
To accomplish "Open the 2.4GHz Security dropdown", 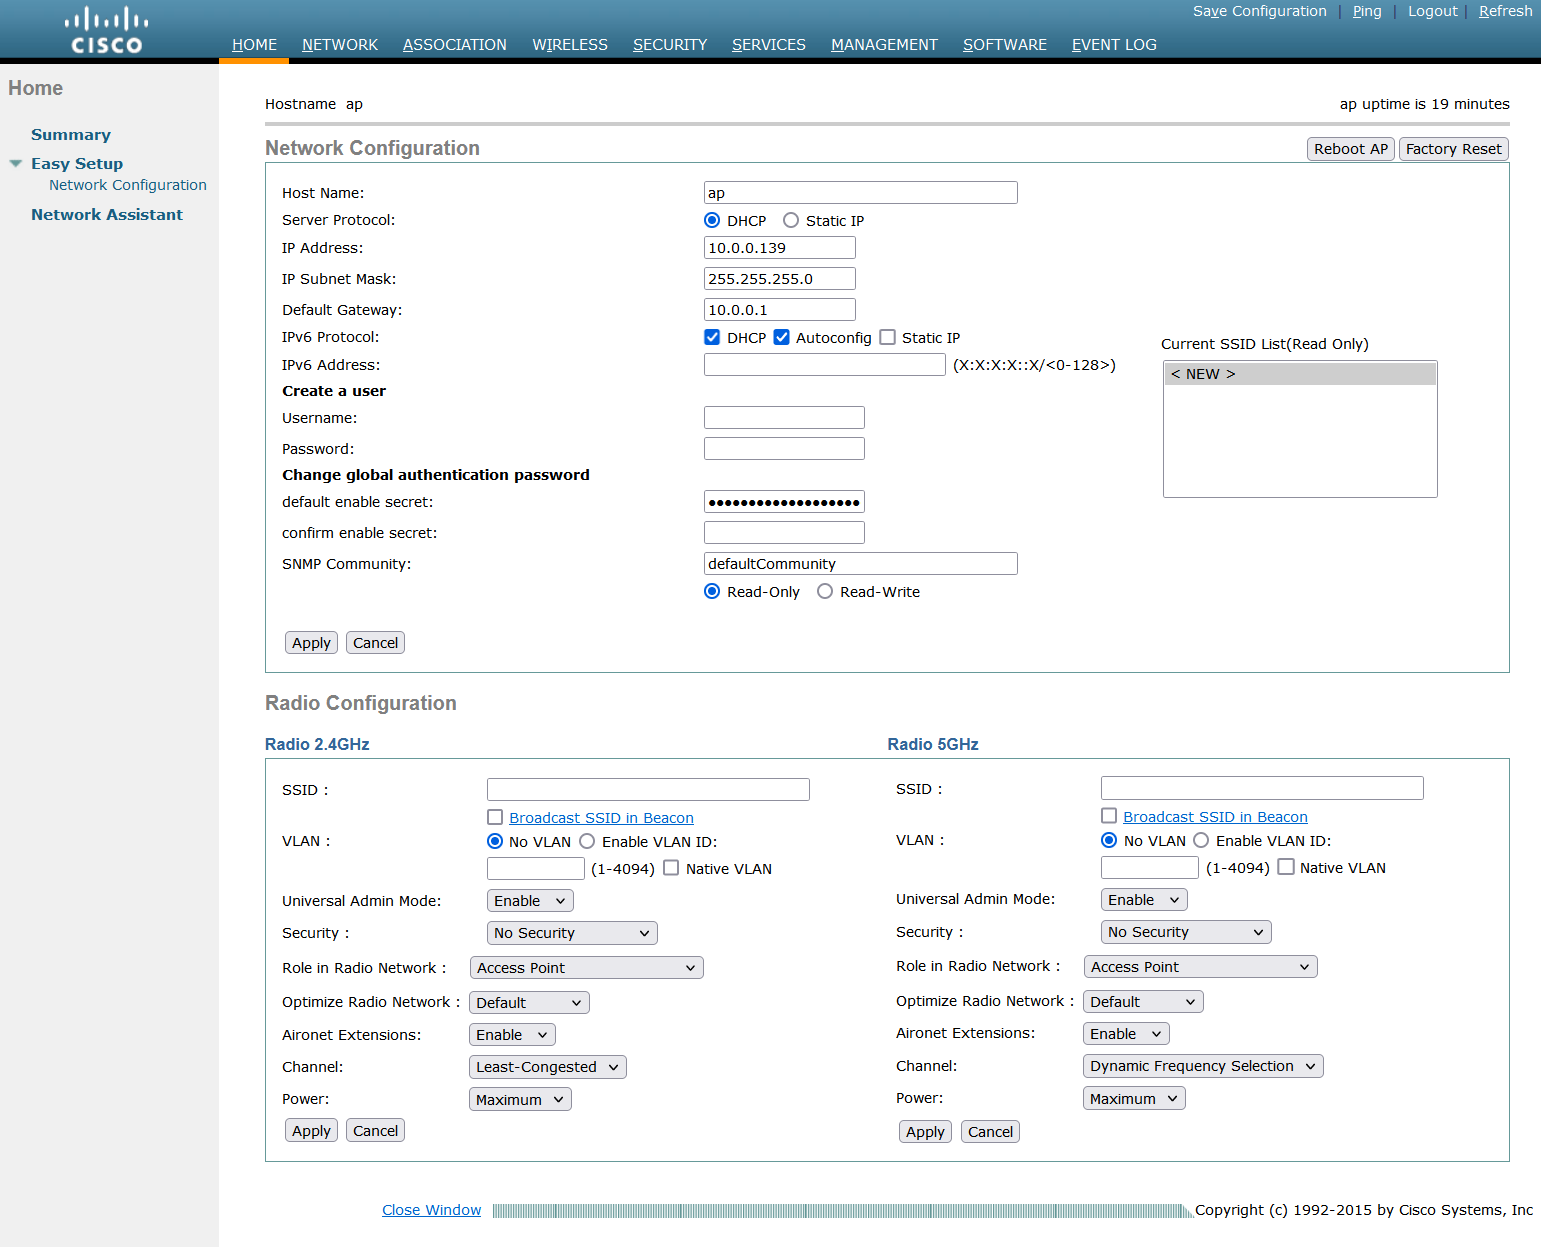I will (x=571, y=933).
